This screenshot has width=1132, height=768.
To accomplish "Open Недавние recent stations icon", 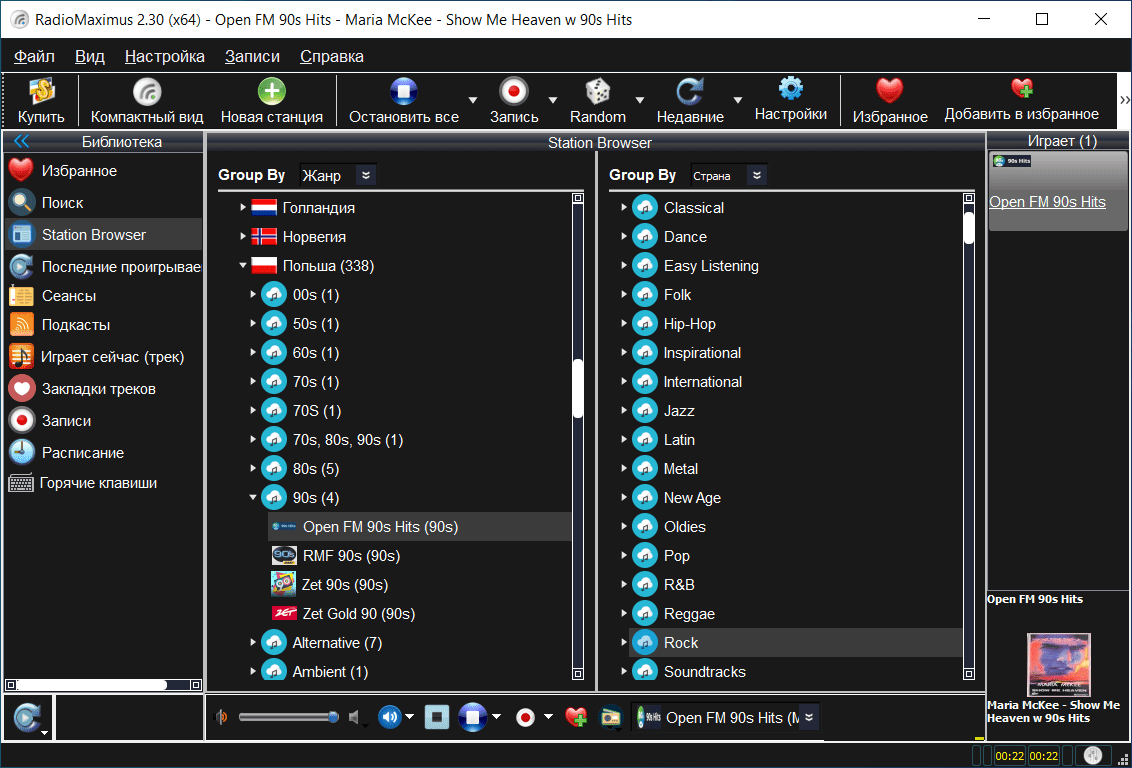I will coord(690,92).
